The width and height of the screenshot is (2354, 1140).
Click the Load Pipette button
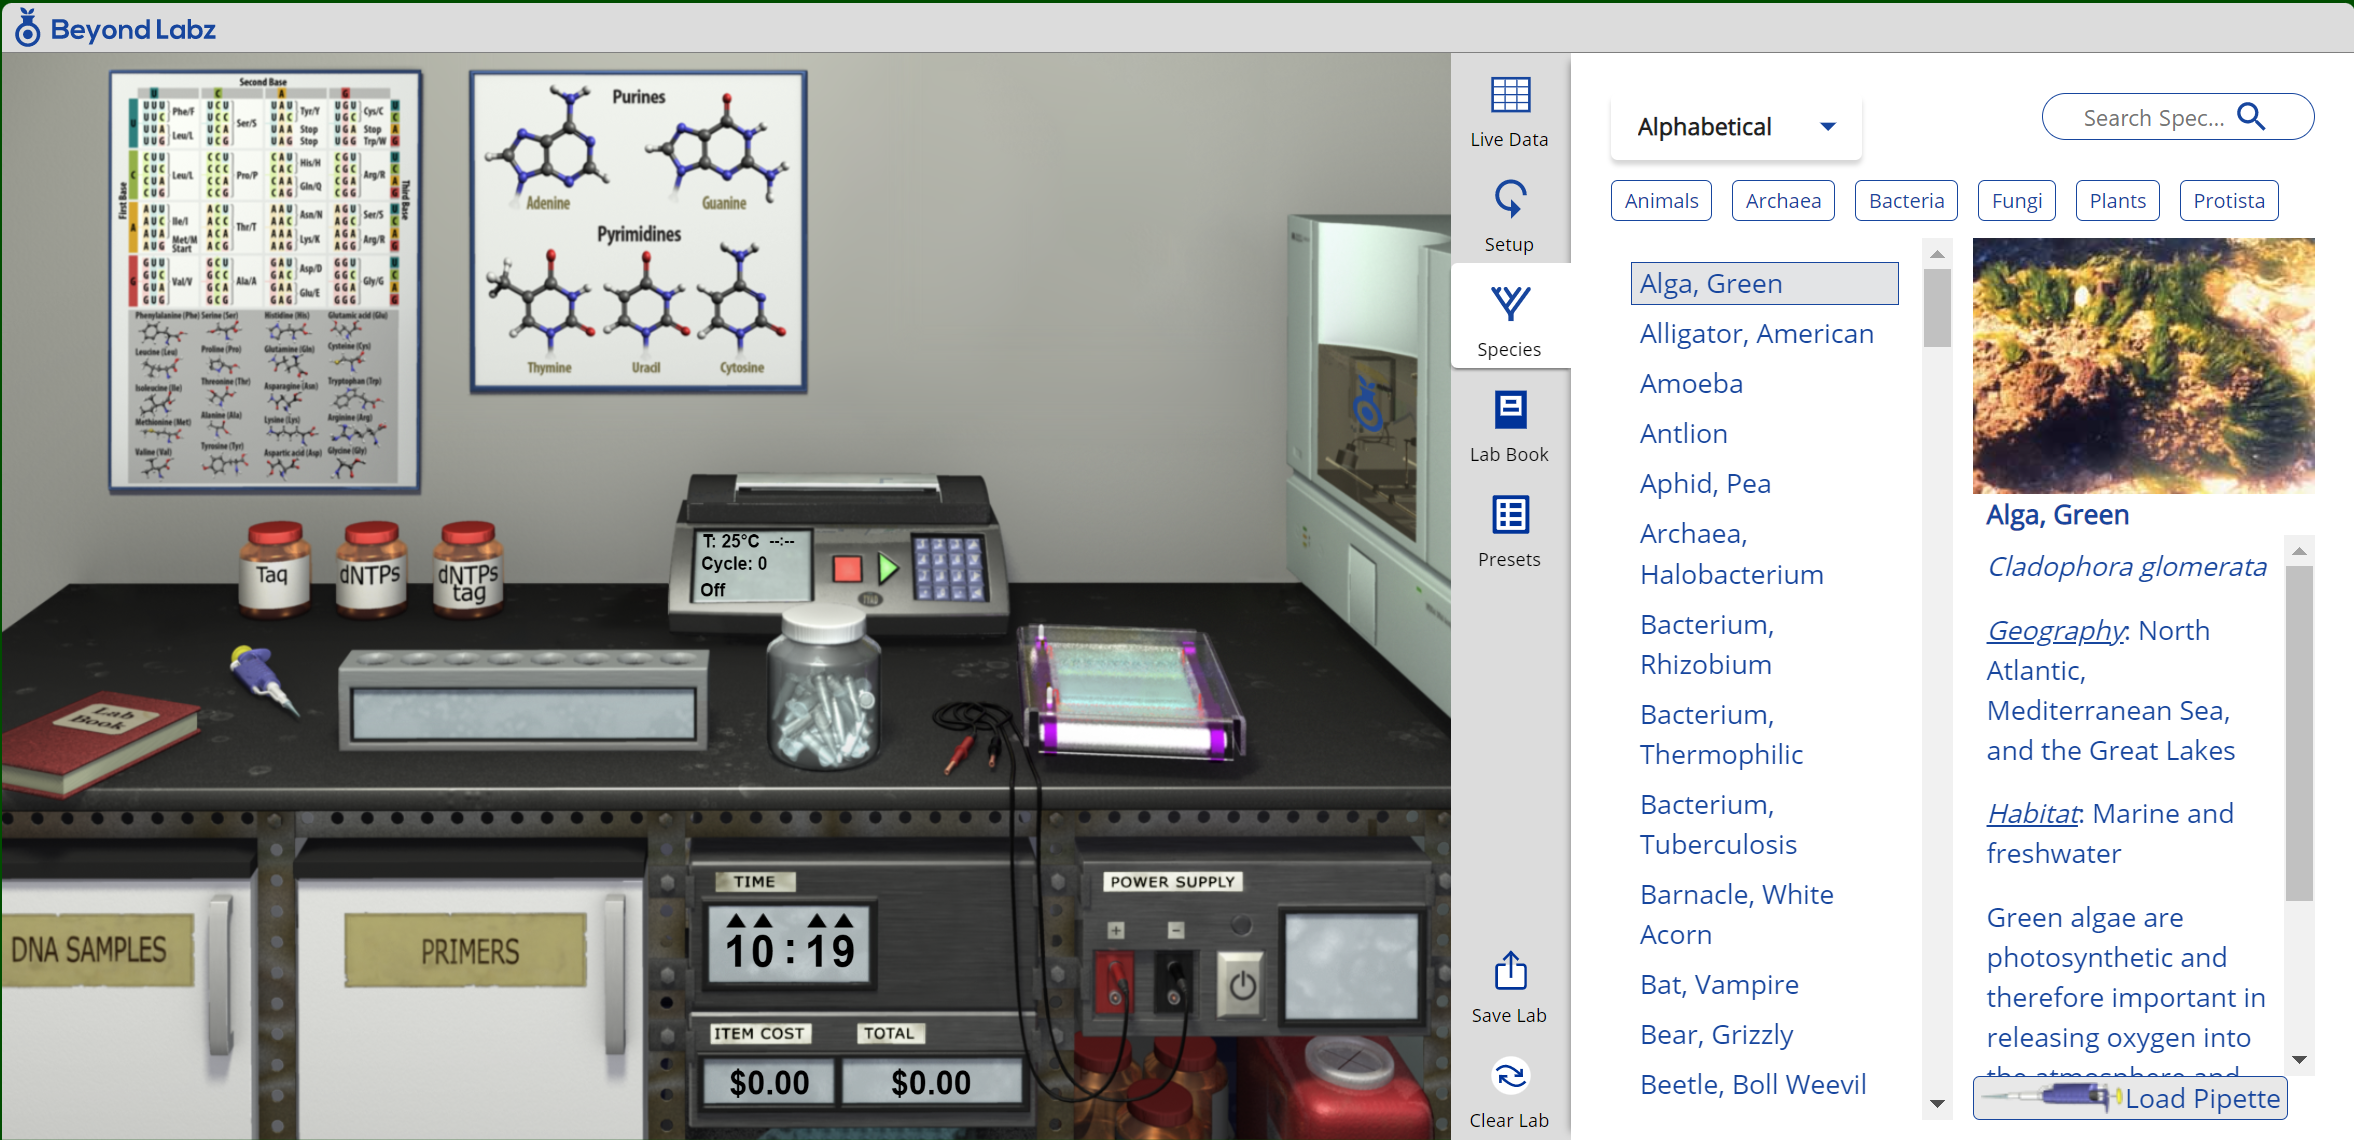coord(2130,1098)
